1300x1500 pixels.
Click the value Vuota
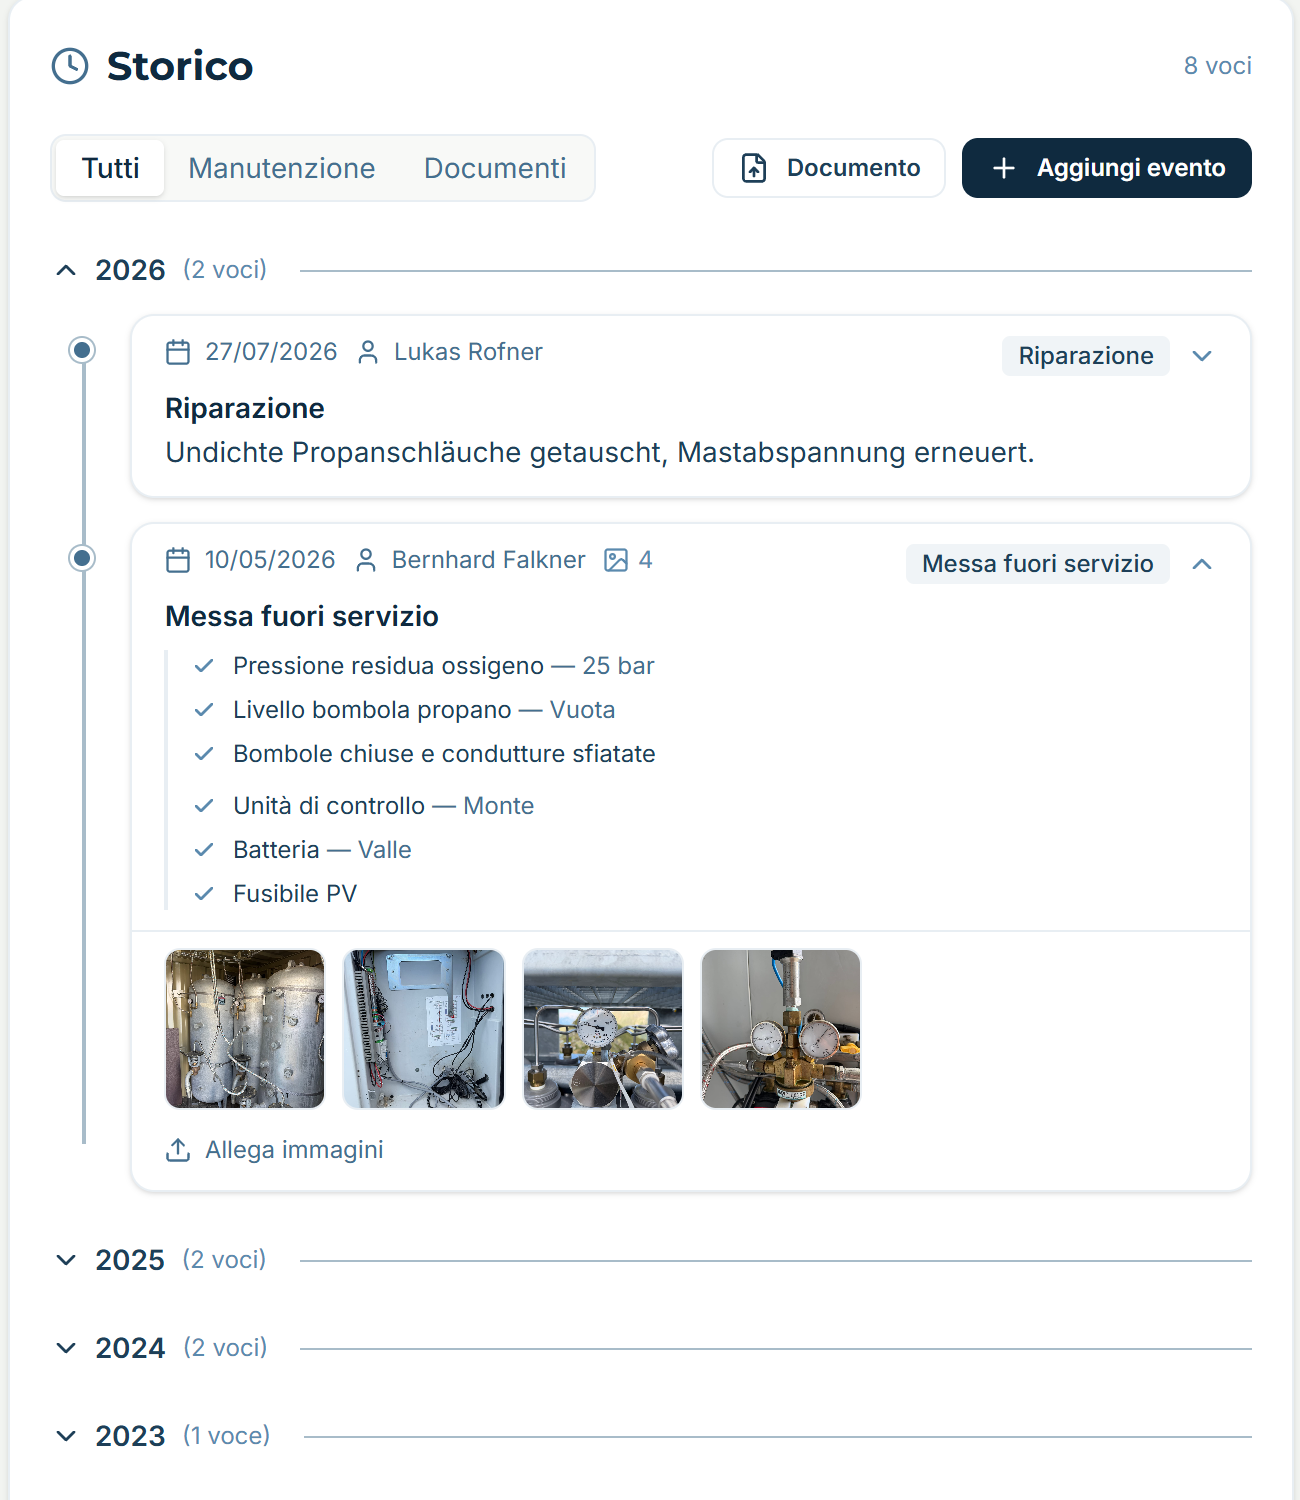point(582,710)
